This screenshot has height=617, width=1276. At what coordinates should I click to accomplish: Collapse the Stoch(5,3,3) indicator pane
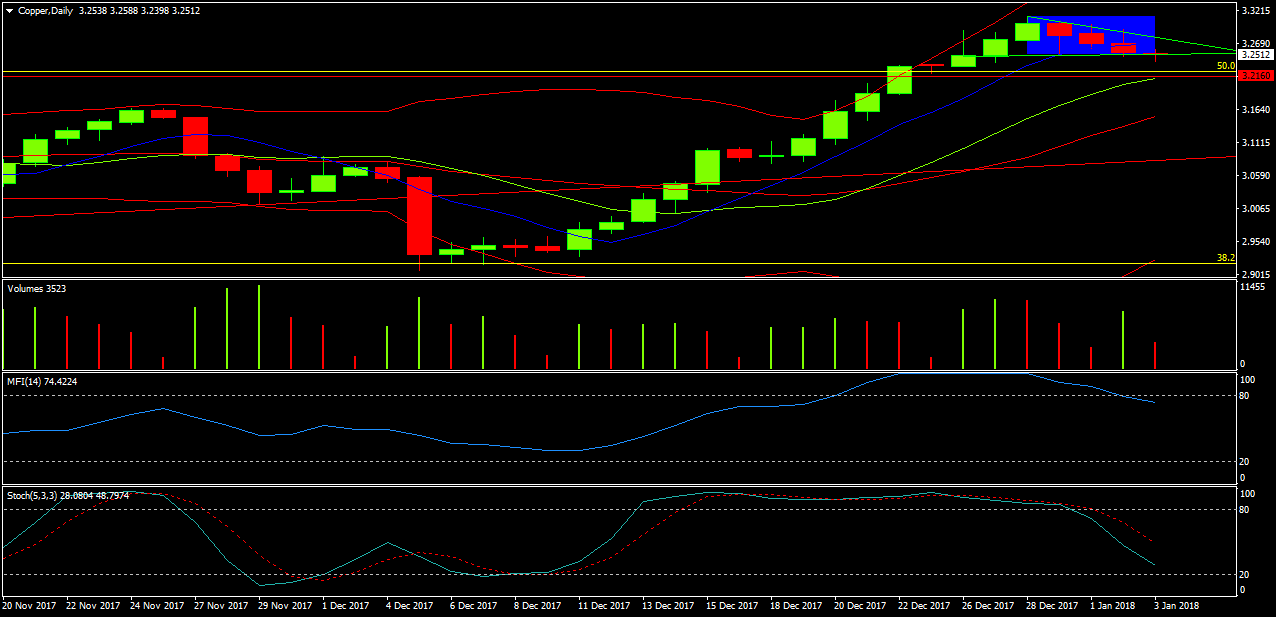point(70,492)
